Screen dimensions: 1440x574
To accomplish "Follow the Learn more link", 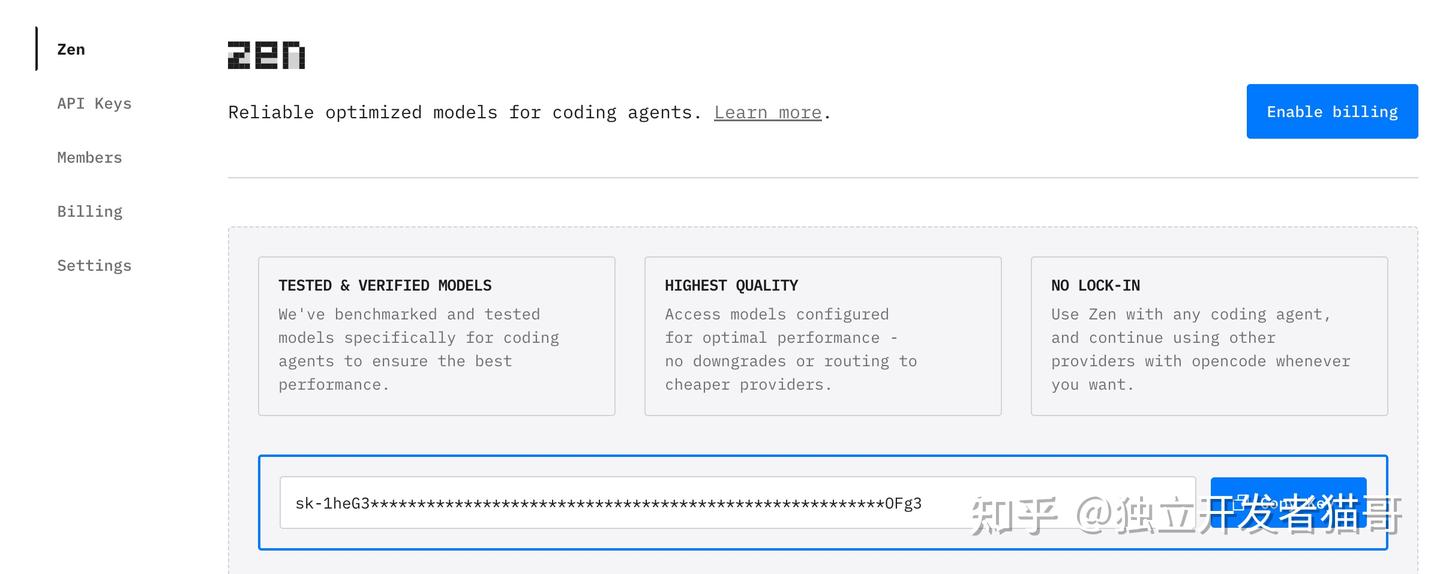I will 767,112.
